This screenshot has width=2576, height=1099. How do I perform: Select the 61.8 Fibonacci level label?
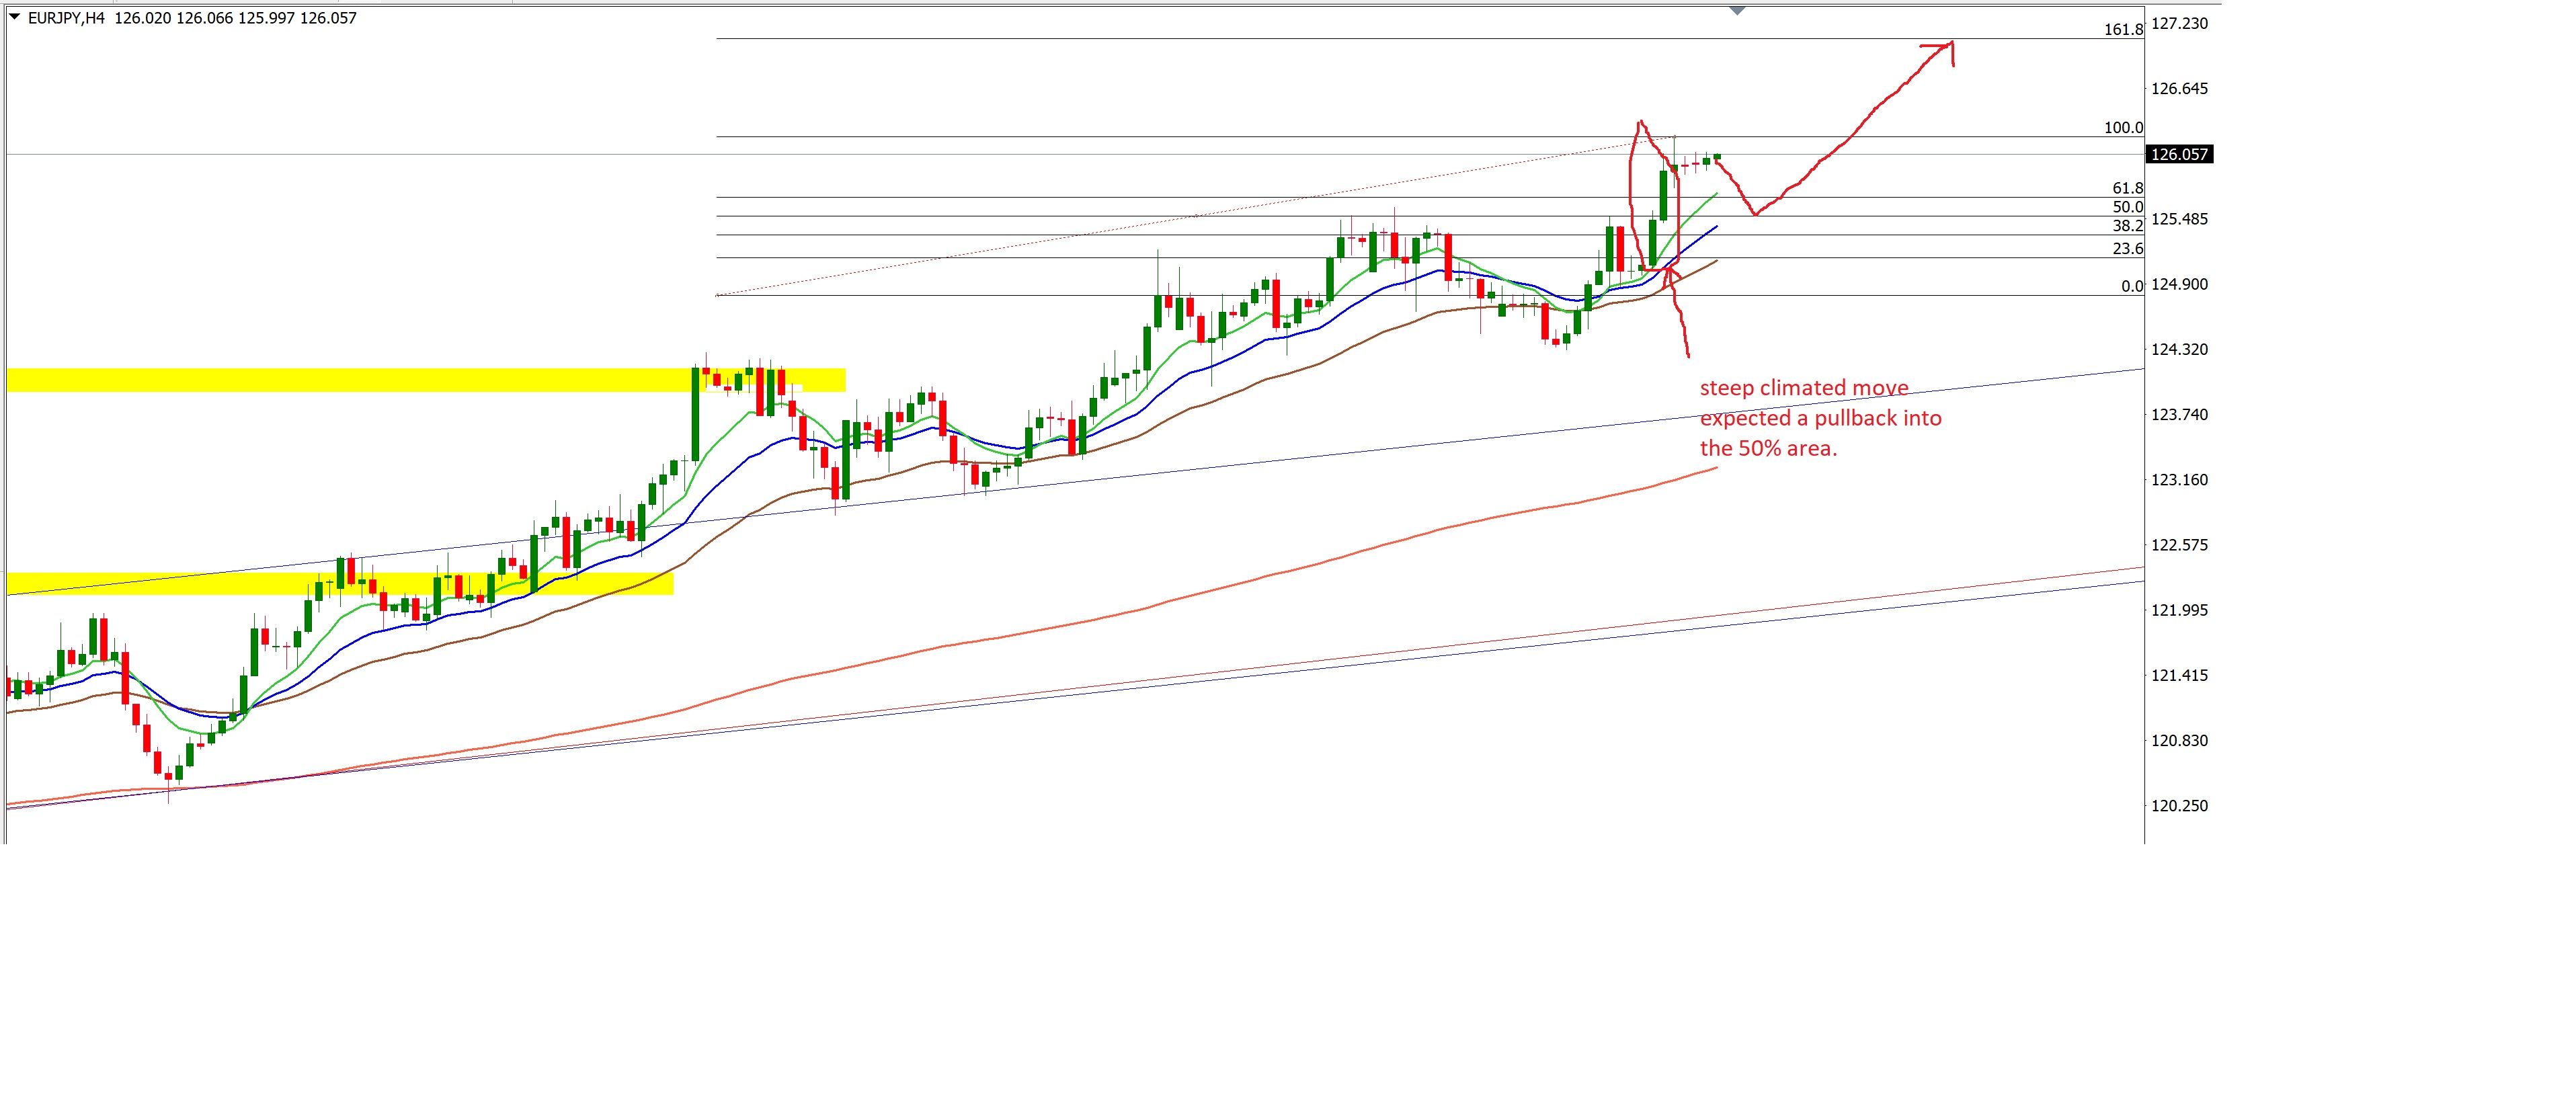point(2128,188)
